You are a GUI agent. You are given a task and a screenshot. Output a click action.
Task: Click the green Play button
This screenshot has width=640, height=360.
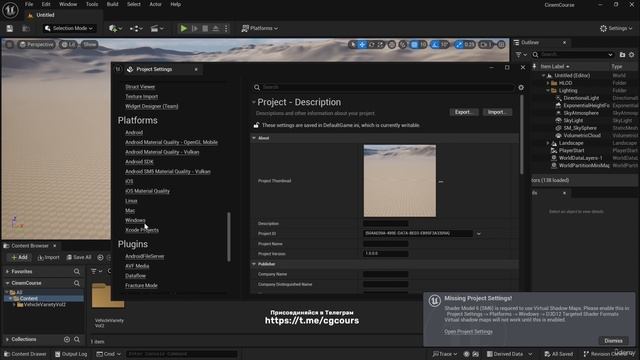(184, 28)
